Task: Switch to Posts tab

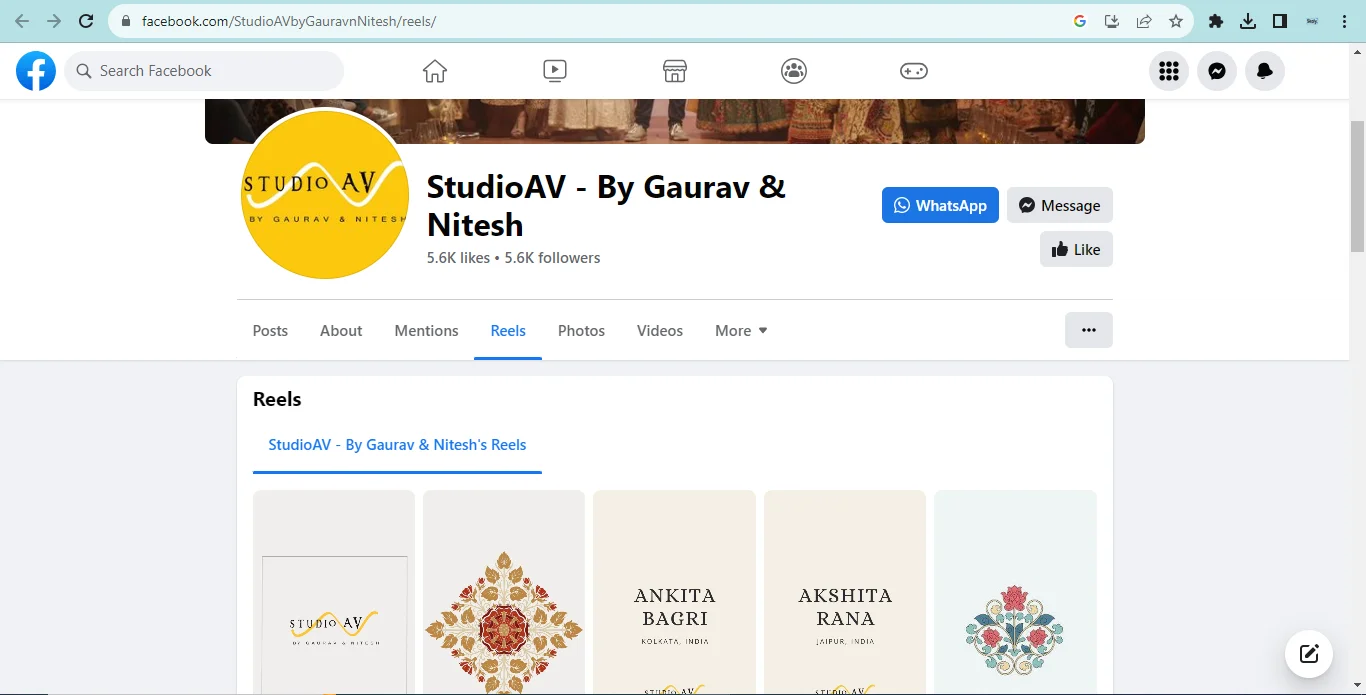Action: click(270, 331)
